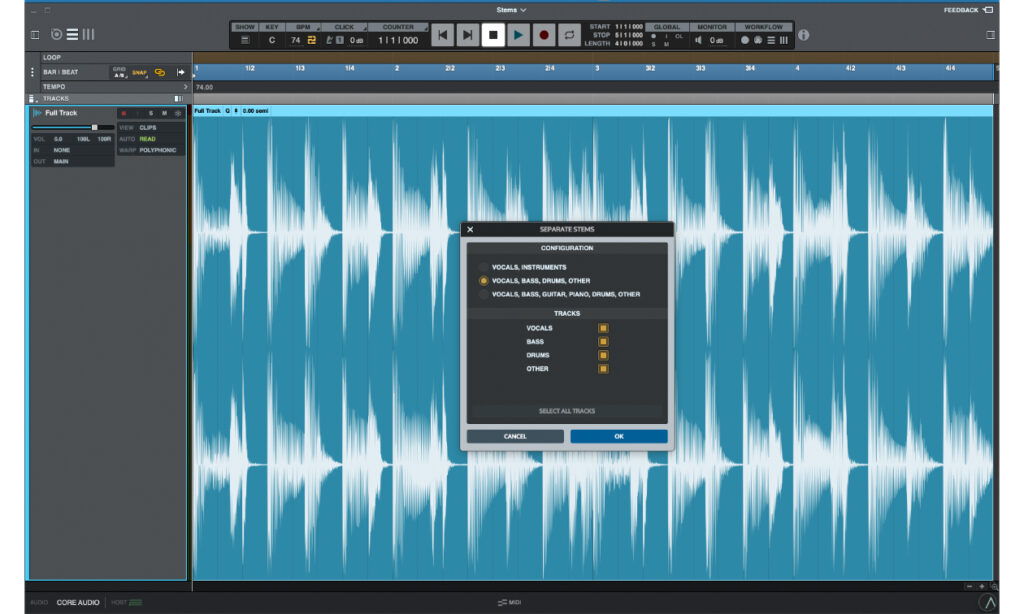Arm recording with the record button
This screenshot has height=614, width=1024.
pyautogui.click(x=544, y=35)
